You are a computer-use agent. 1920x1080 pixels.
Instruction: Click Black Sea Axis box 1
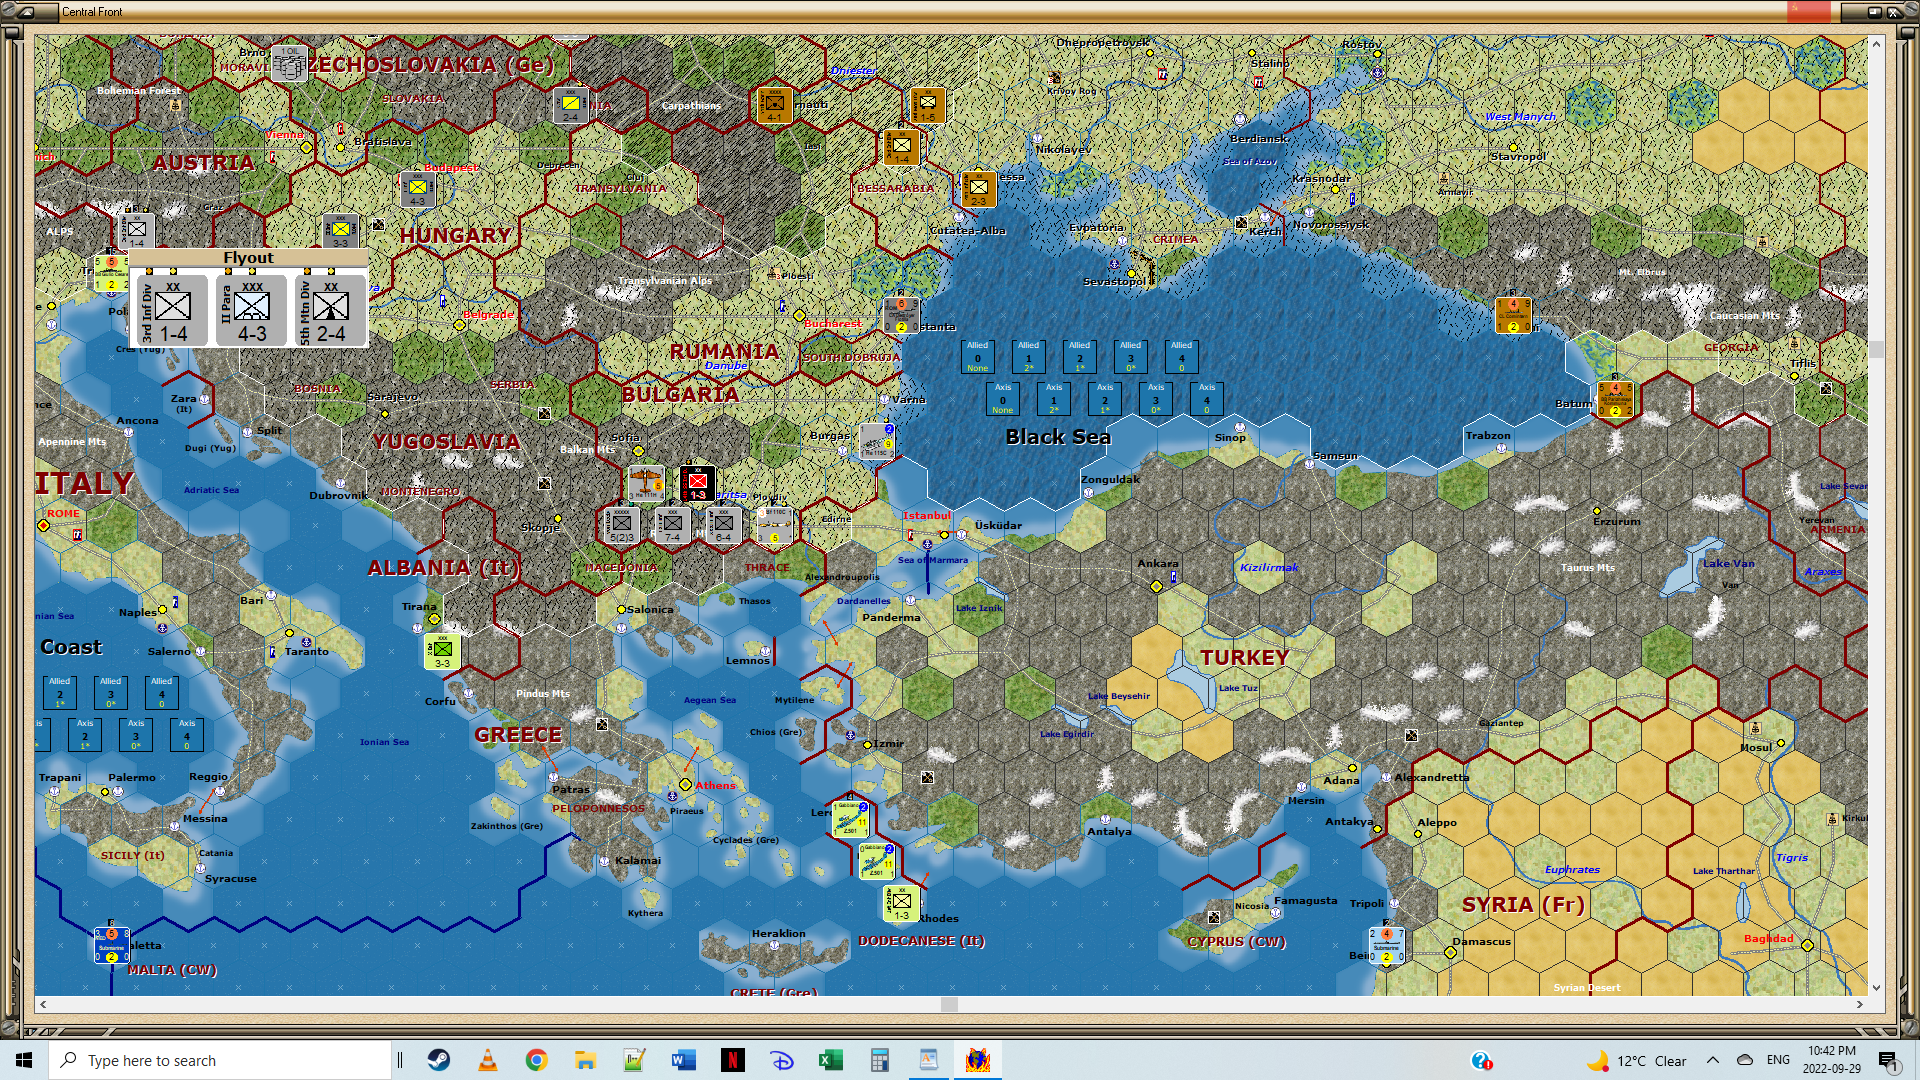pyautogui.click(x=1053, y=399)
